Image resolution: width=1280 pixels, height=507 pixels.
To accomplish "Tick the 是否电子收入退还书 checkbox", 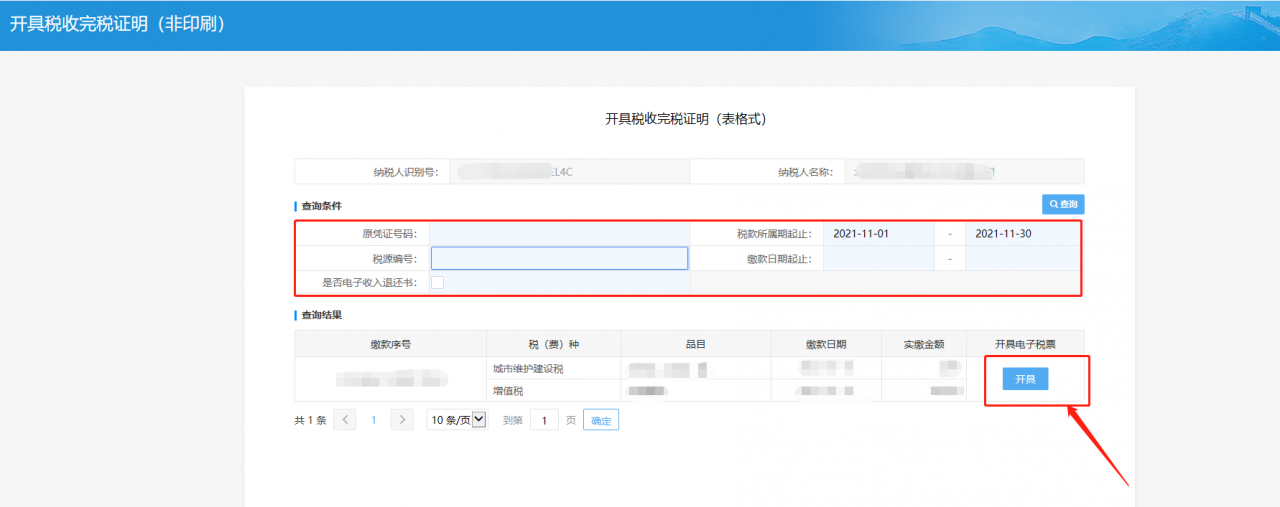I will [x=437, y=283].
